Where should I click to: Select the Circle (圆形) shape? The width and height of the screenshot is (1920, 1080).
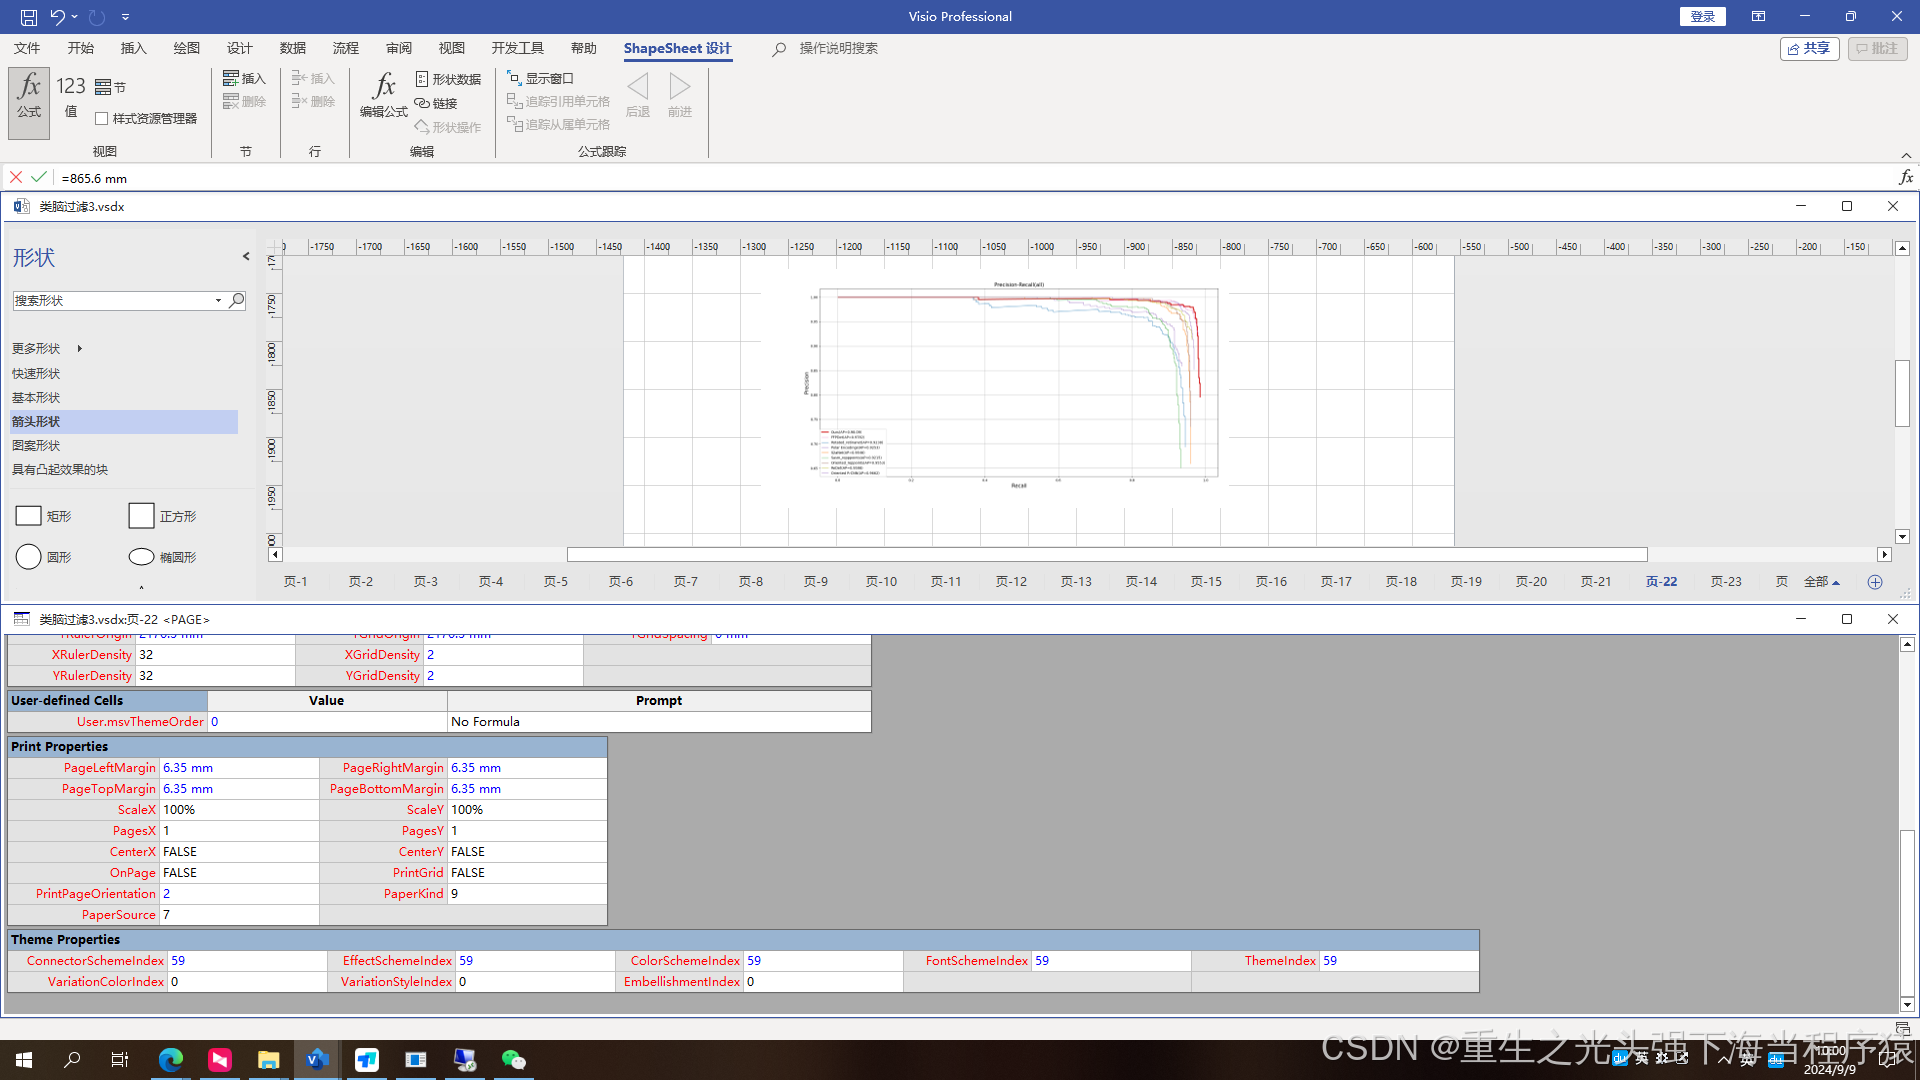click(44, 557)
